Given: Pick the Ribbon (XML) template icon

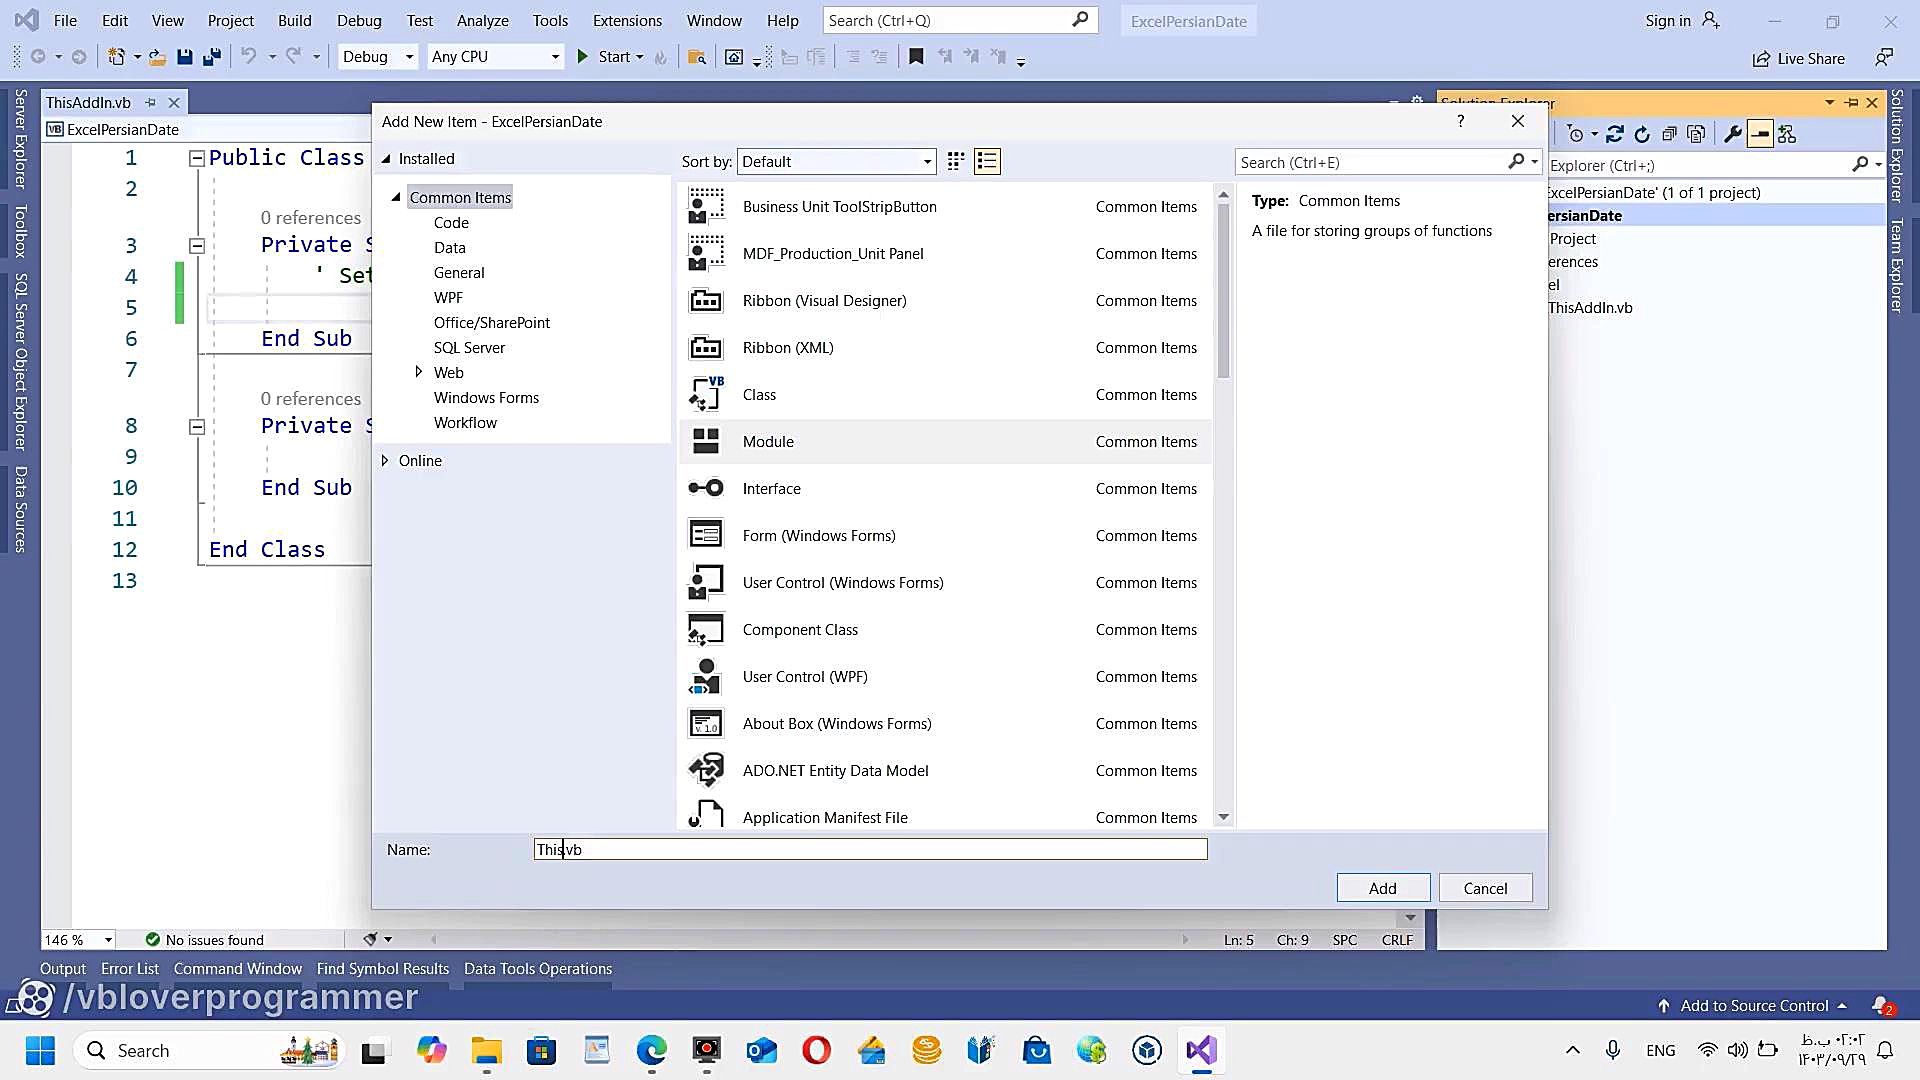Looking at the screenshot, I should pyautogui.click(x=706, y=347).
